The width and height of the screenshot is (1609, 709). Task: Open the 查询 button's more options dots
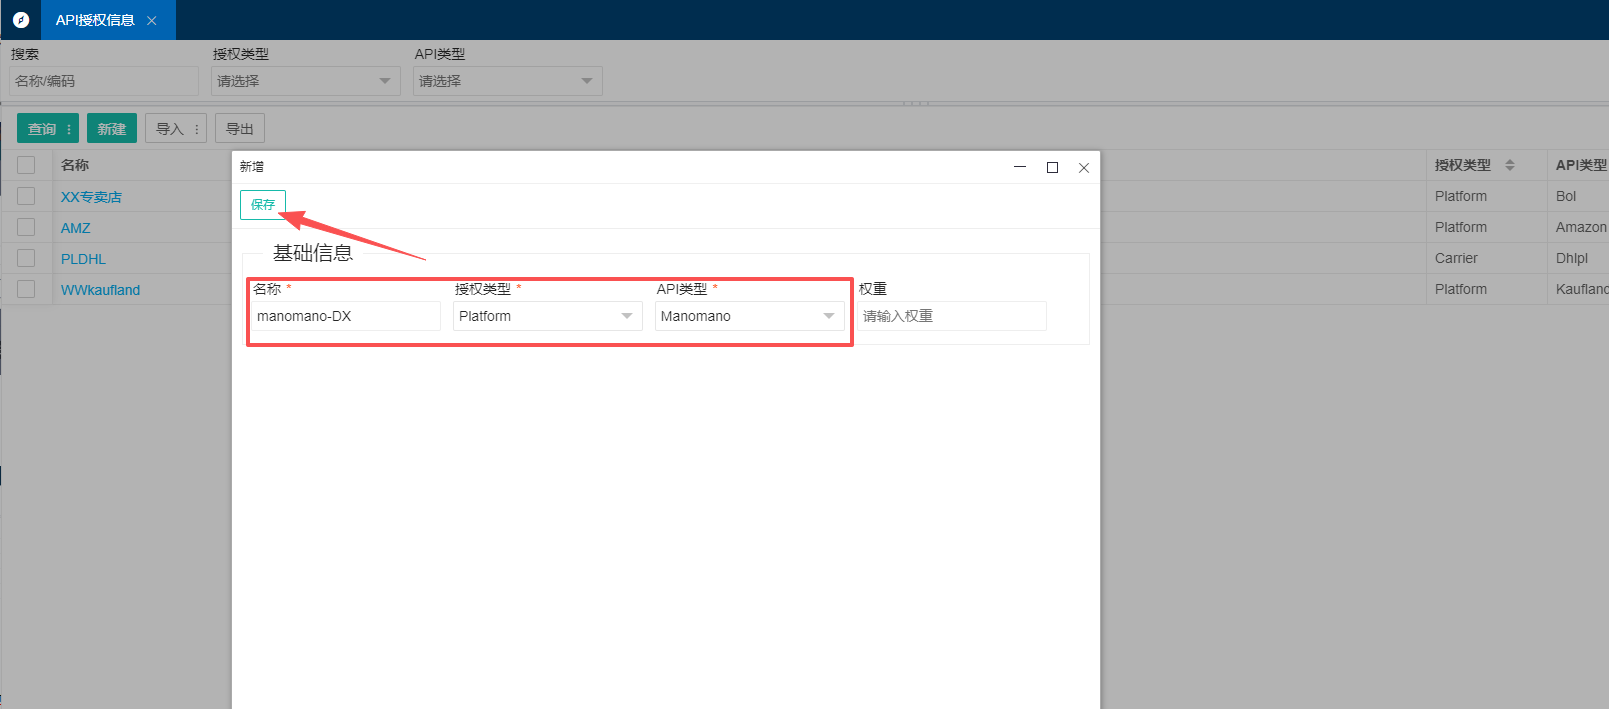69,129
